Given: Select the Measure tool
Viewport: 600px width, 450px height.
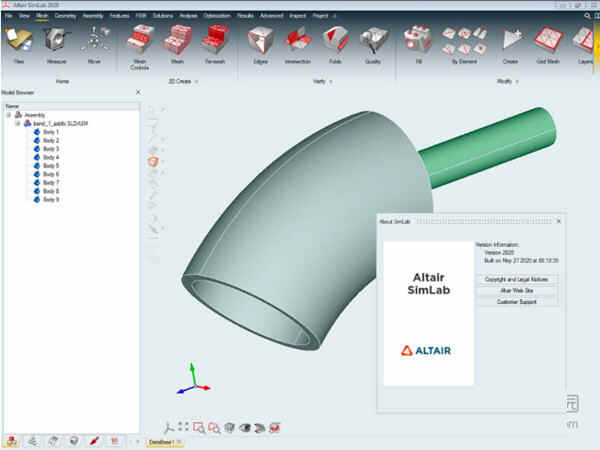Looking at the screenshot, I should [56, 45].
